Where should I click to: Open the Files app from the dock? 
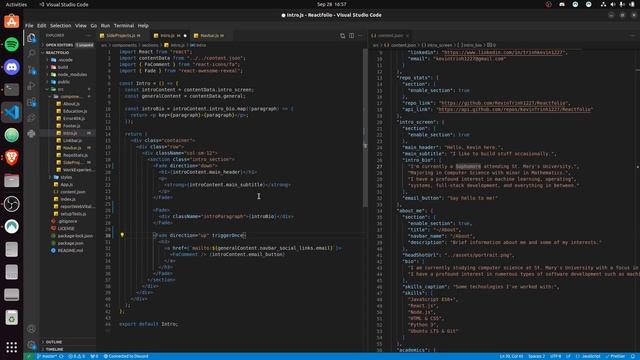11,180
